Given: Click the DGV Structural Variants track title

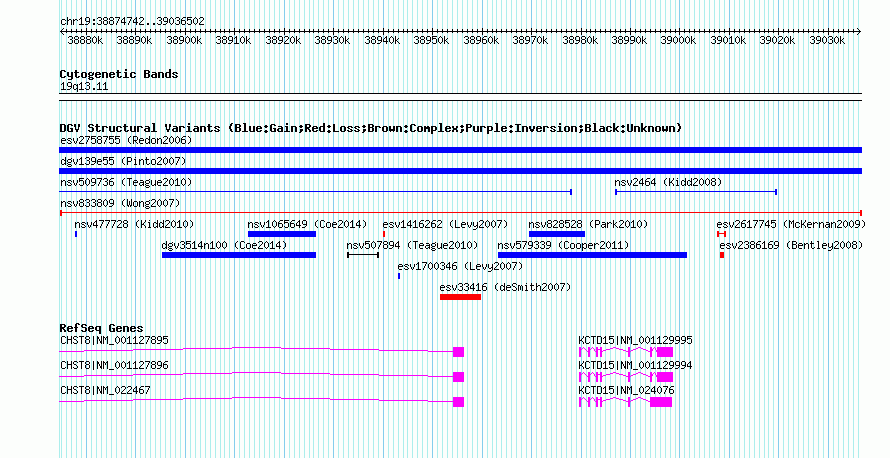Looking at the screenshot, I should tap(370, 128).
